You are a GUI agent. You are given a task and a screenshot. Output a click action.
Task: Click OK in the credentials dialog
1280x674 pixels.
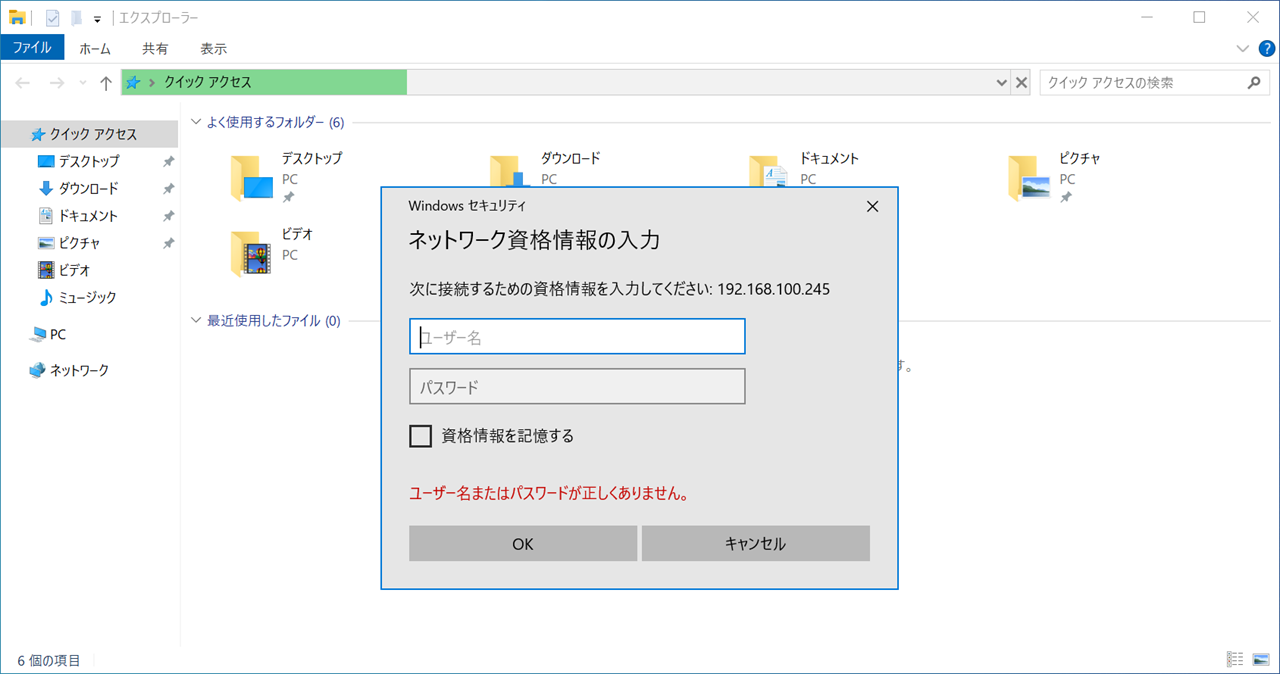point(522,544)
